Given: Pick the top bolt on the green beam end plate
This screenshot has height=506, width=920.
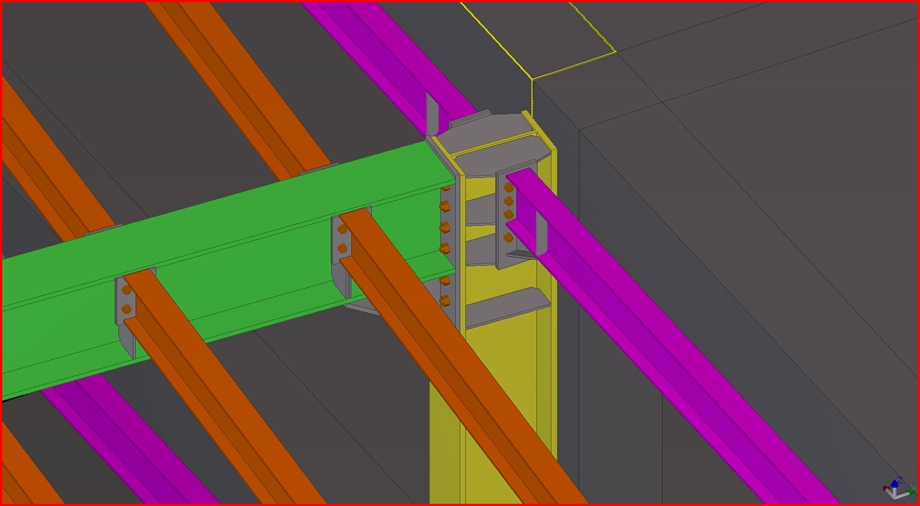Looking at the screenshot, I should coord(445,187).
